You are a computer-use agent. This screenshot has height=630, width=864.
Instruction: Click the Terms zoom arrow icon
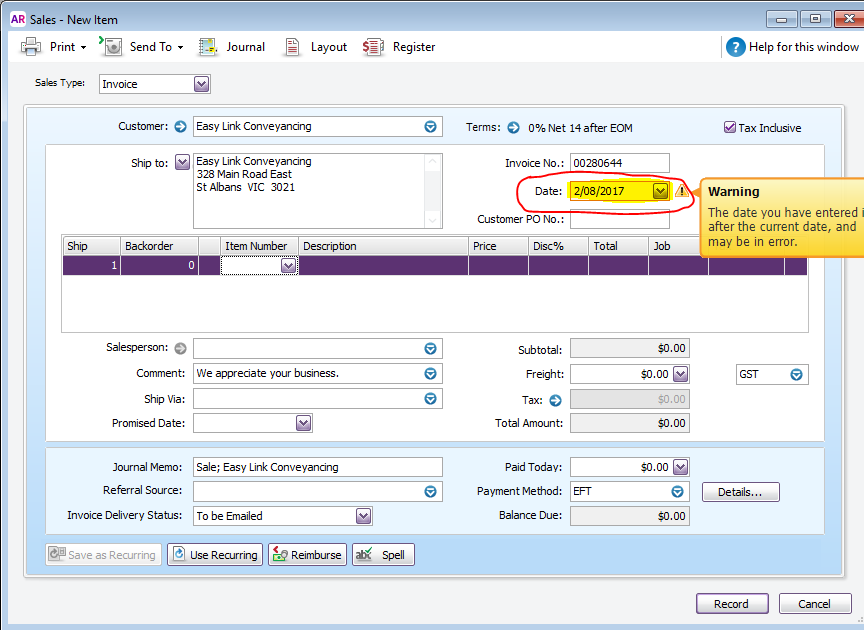[x=513, y=127]
